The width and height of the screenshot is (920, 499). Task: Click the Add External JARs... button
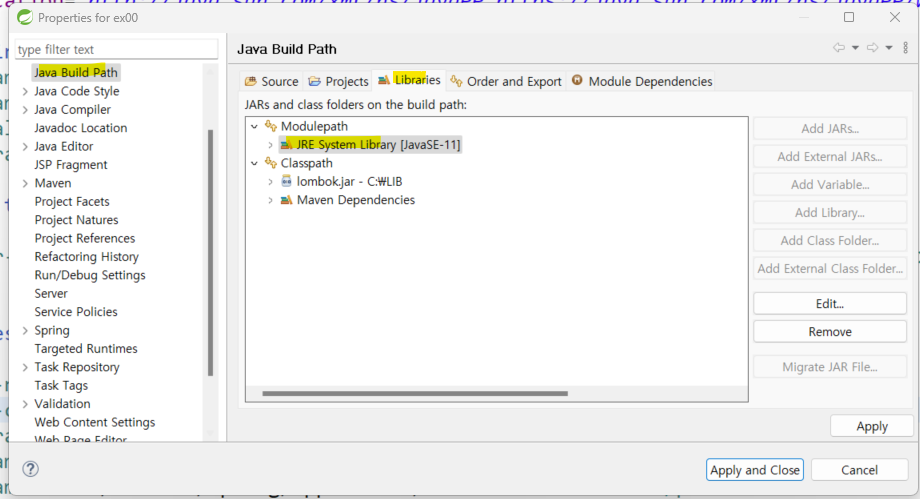point(830,156)
